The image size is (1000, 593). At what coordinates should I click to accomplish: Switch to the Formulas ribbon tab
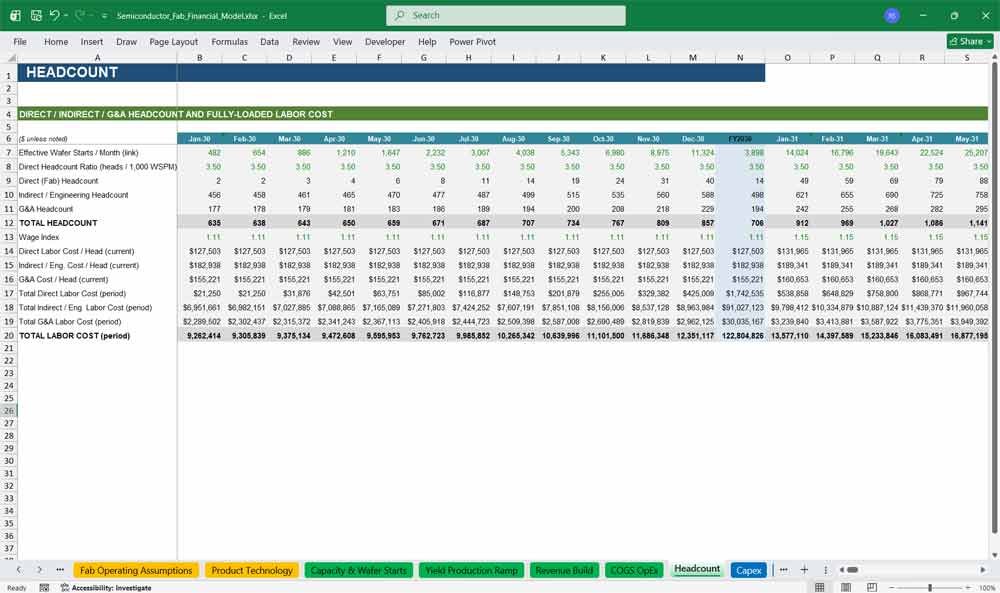(230, 41)
